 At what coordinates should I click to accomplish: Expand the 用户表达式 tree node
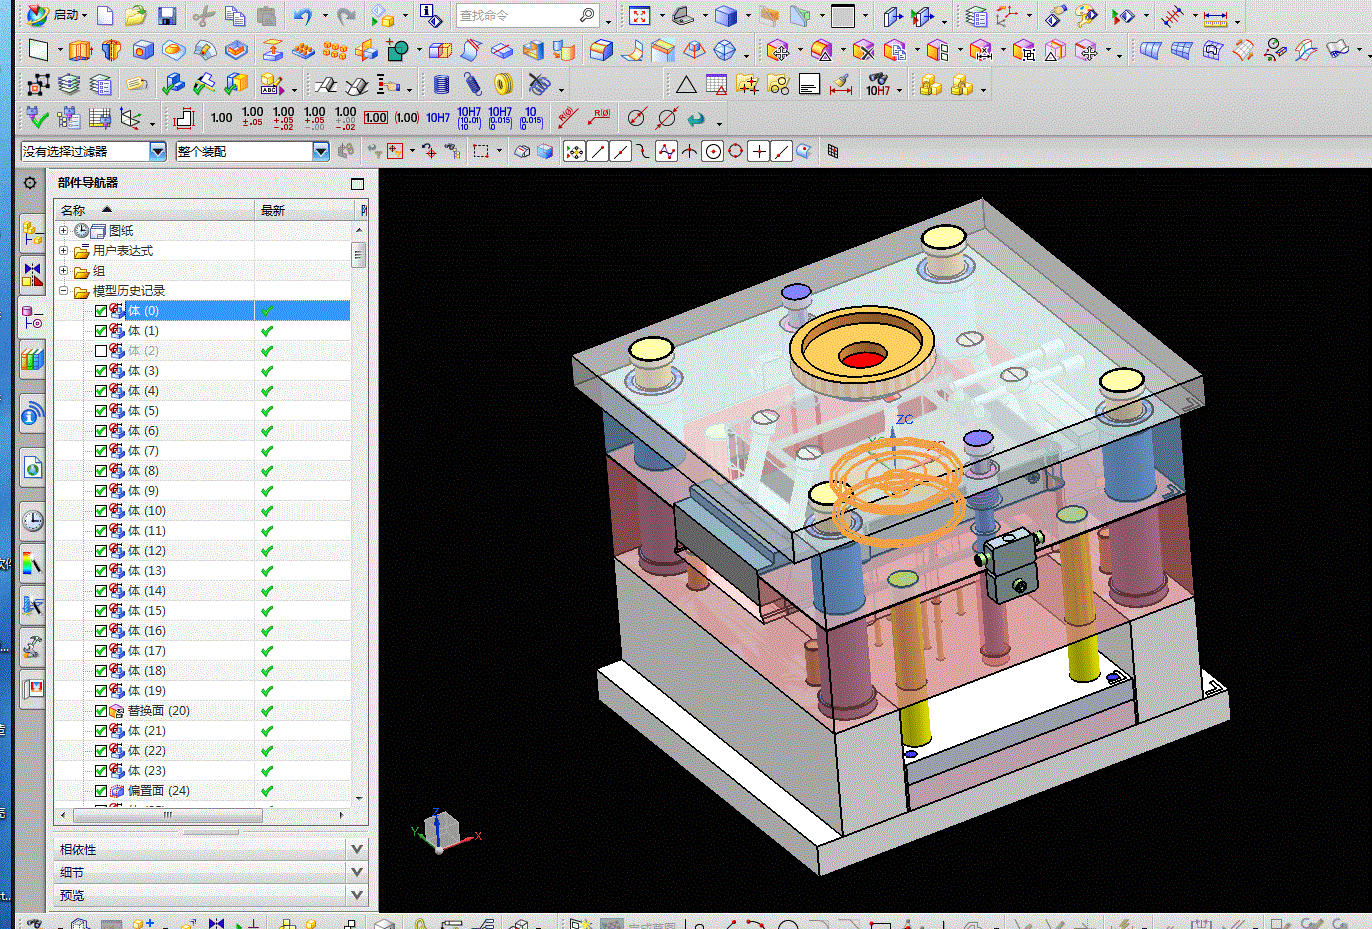coord(64,251)
